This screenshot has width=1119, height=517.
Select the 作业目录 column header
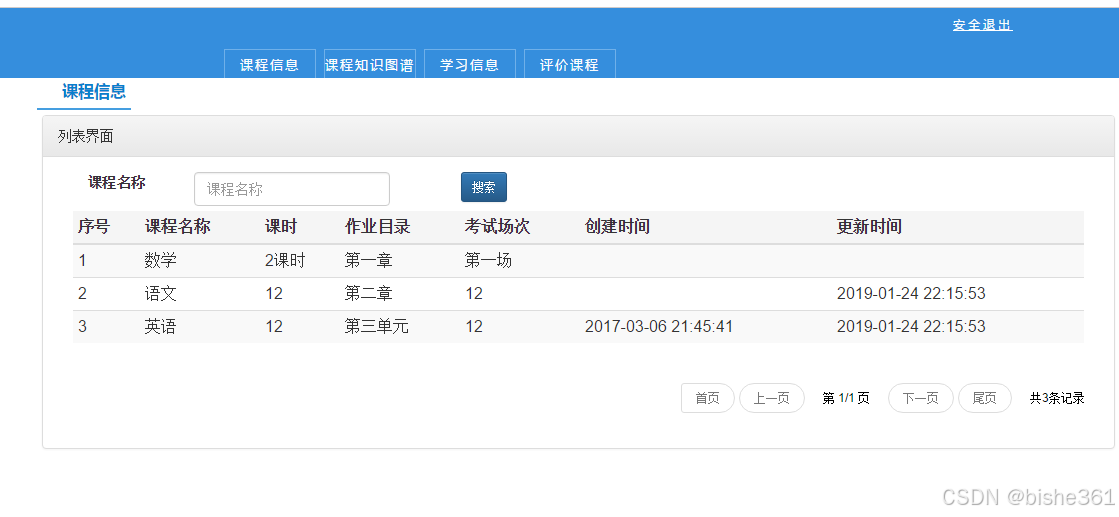[378, 227]
